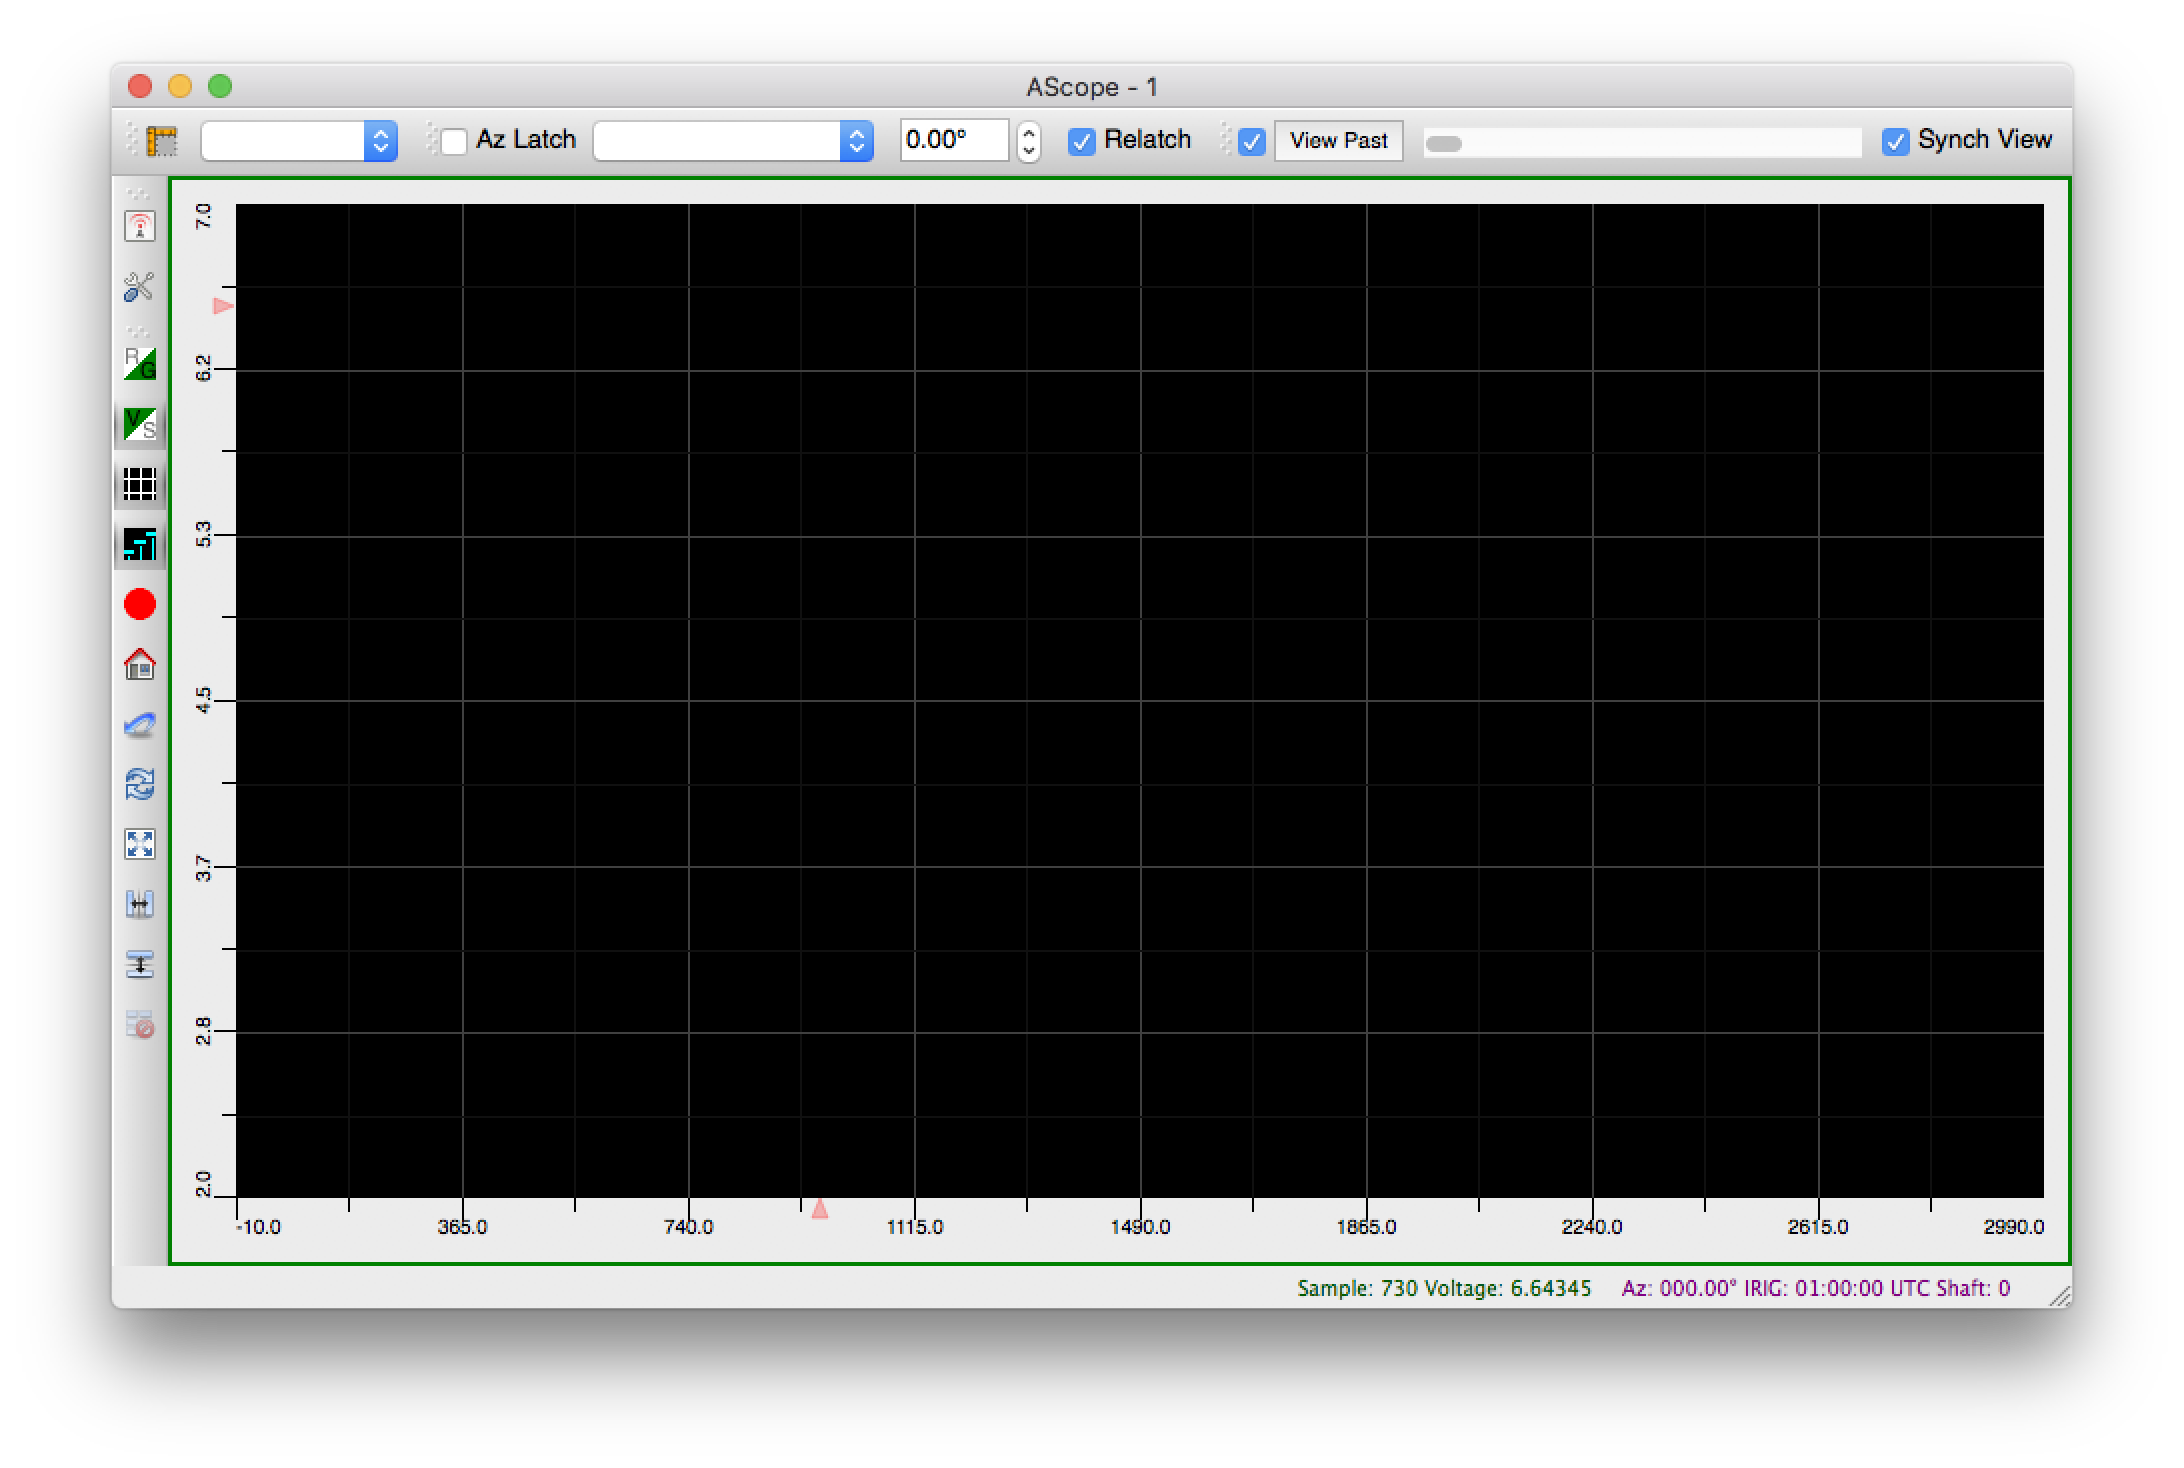The image size is (2184, 1468).
Task: Uncheck the Relatch checkbox
Action: coord(1082,141)
